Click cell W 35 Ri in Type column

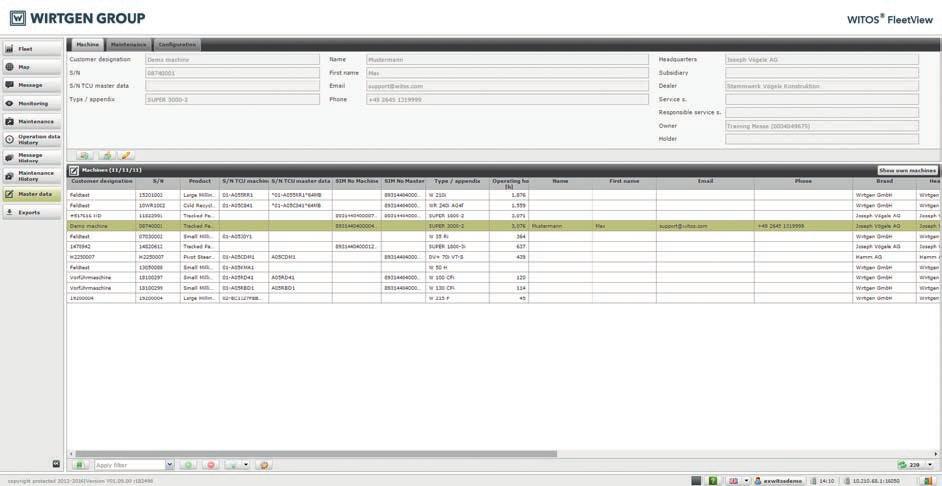pyautogui.click(x=456, y=236)
